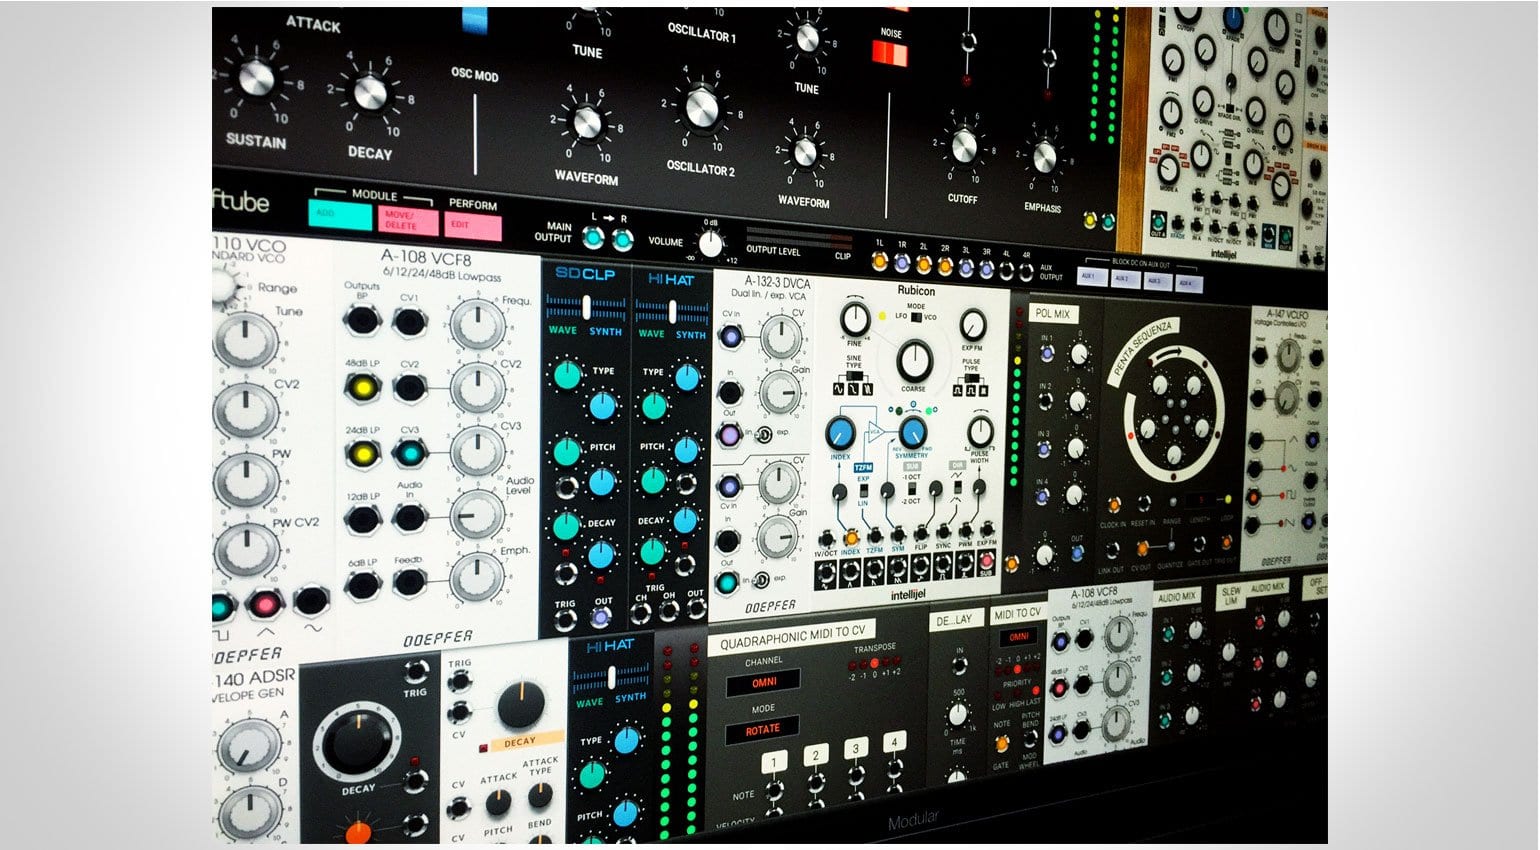
Task: Switch Rubicon mode from LFO to VCO
Action: (x=915, y=317)
